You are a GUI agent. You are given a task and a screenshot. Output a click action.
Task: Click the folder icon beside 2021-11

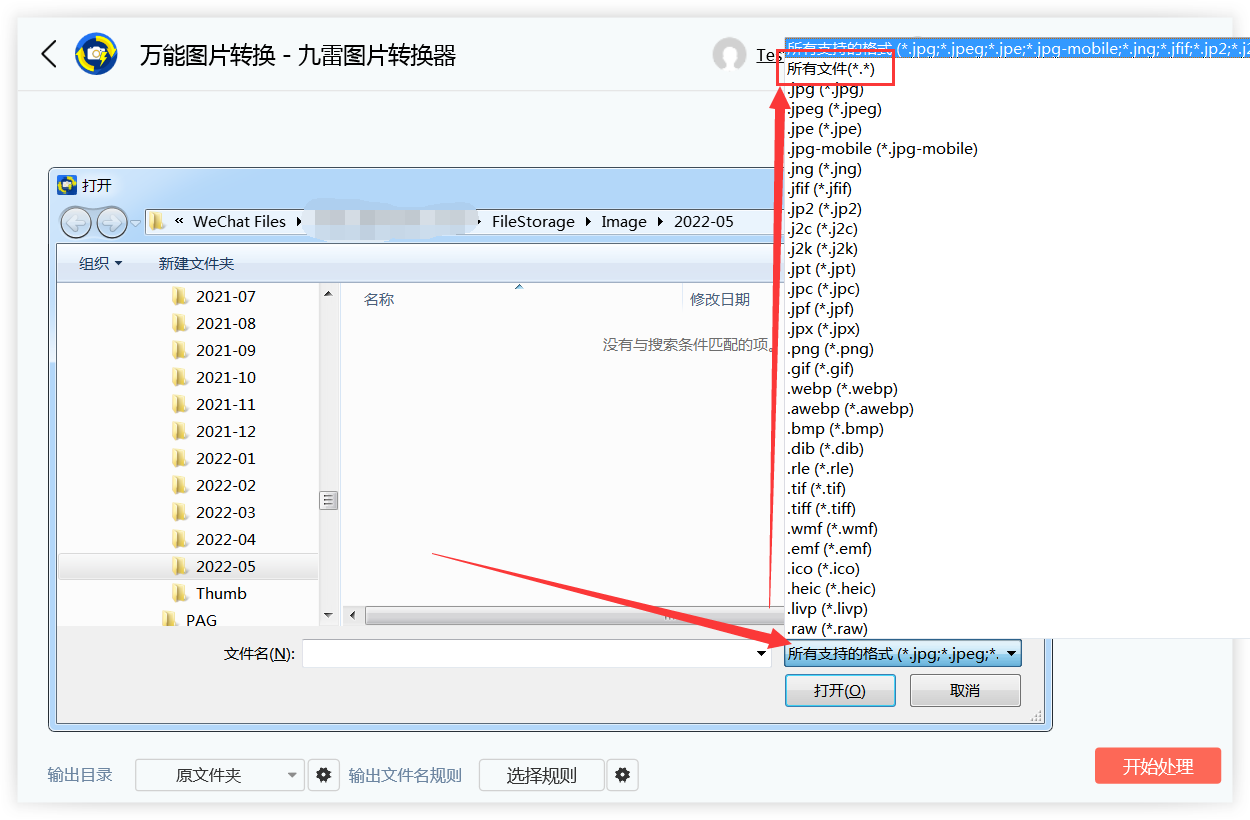click(180, 404)
